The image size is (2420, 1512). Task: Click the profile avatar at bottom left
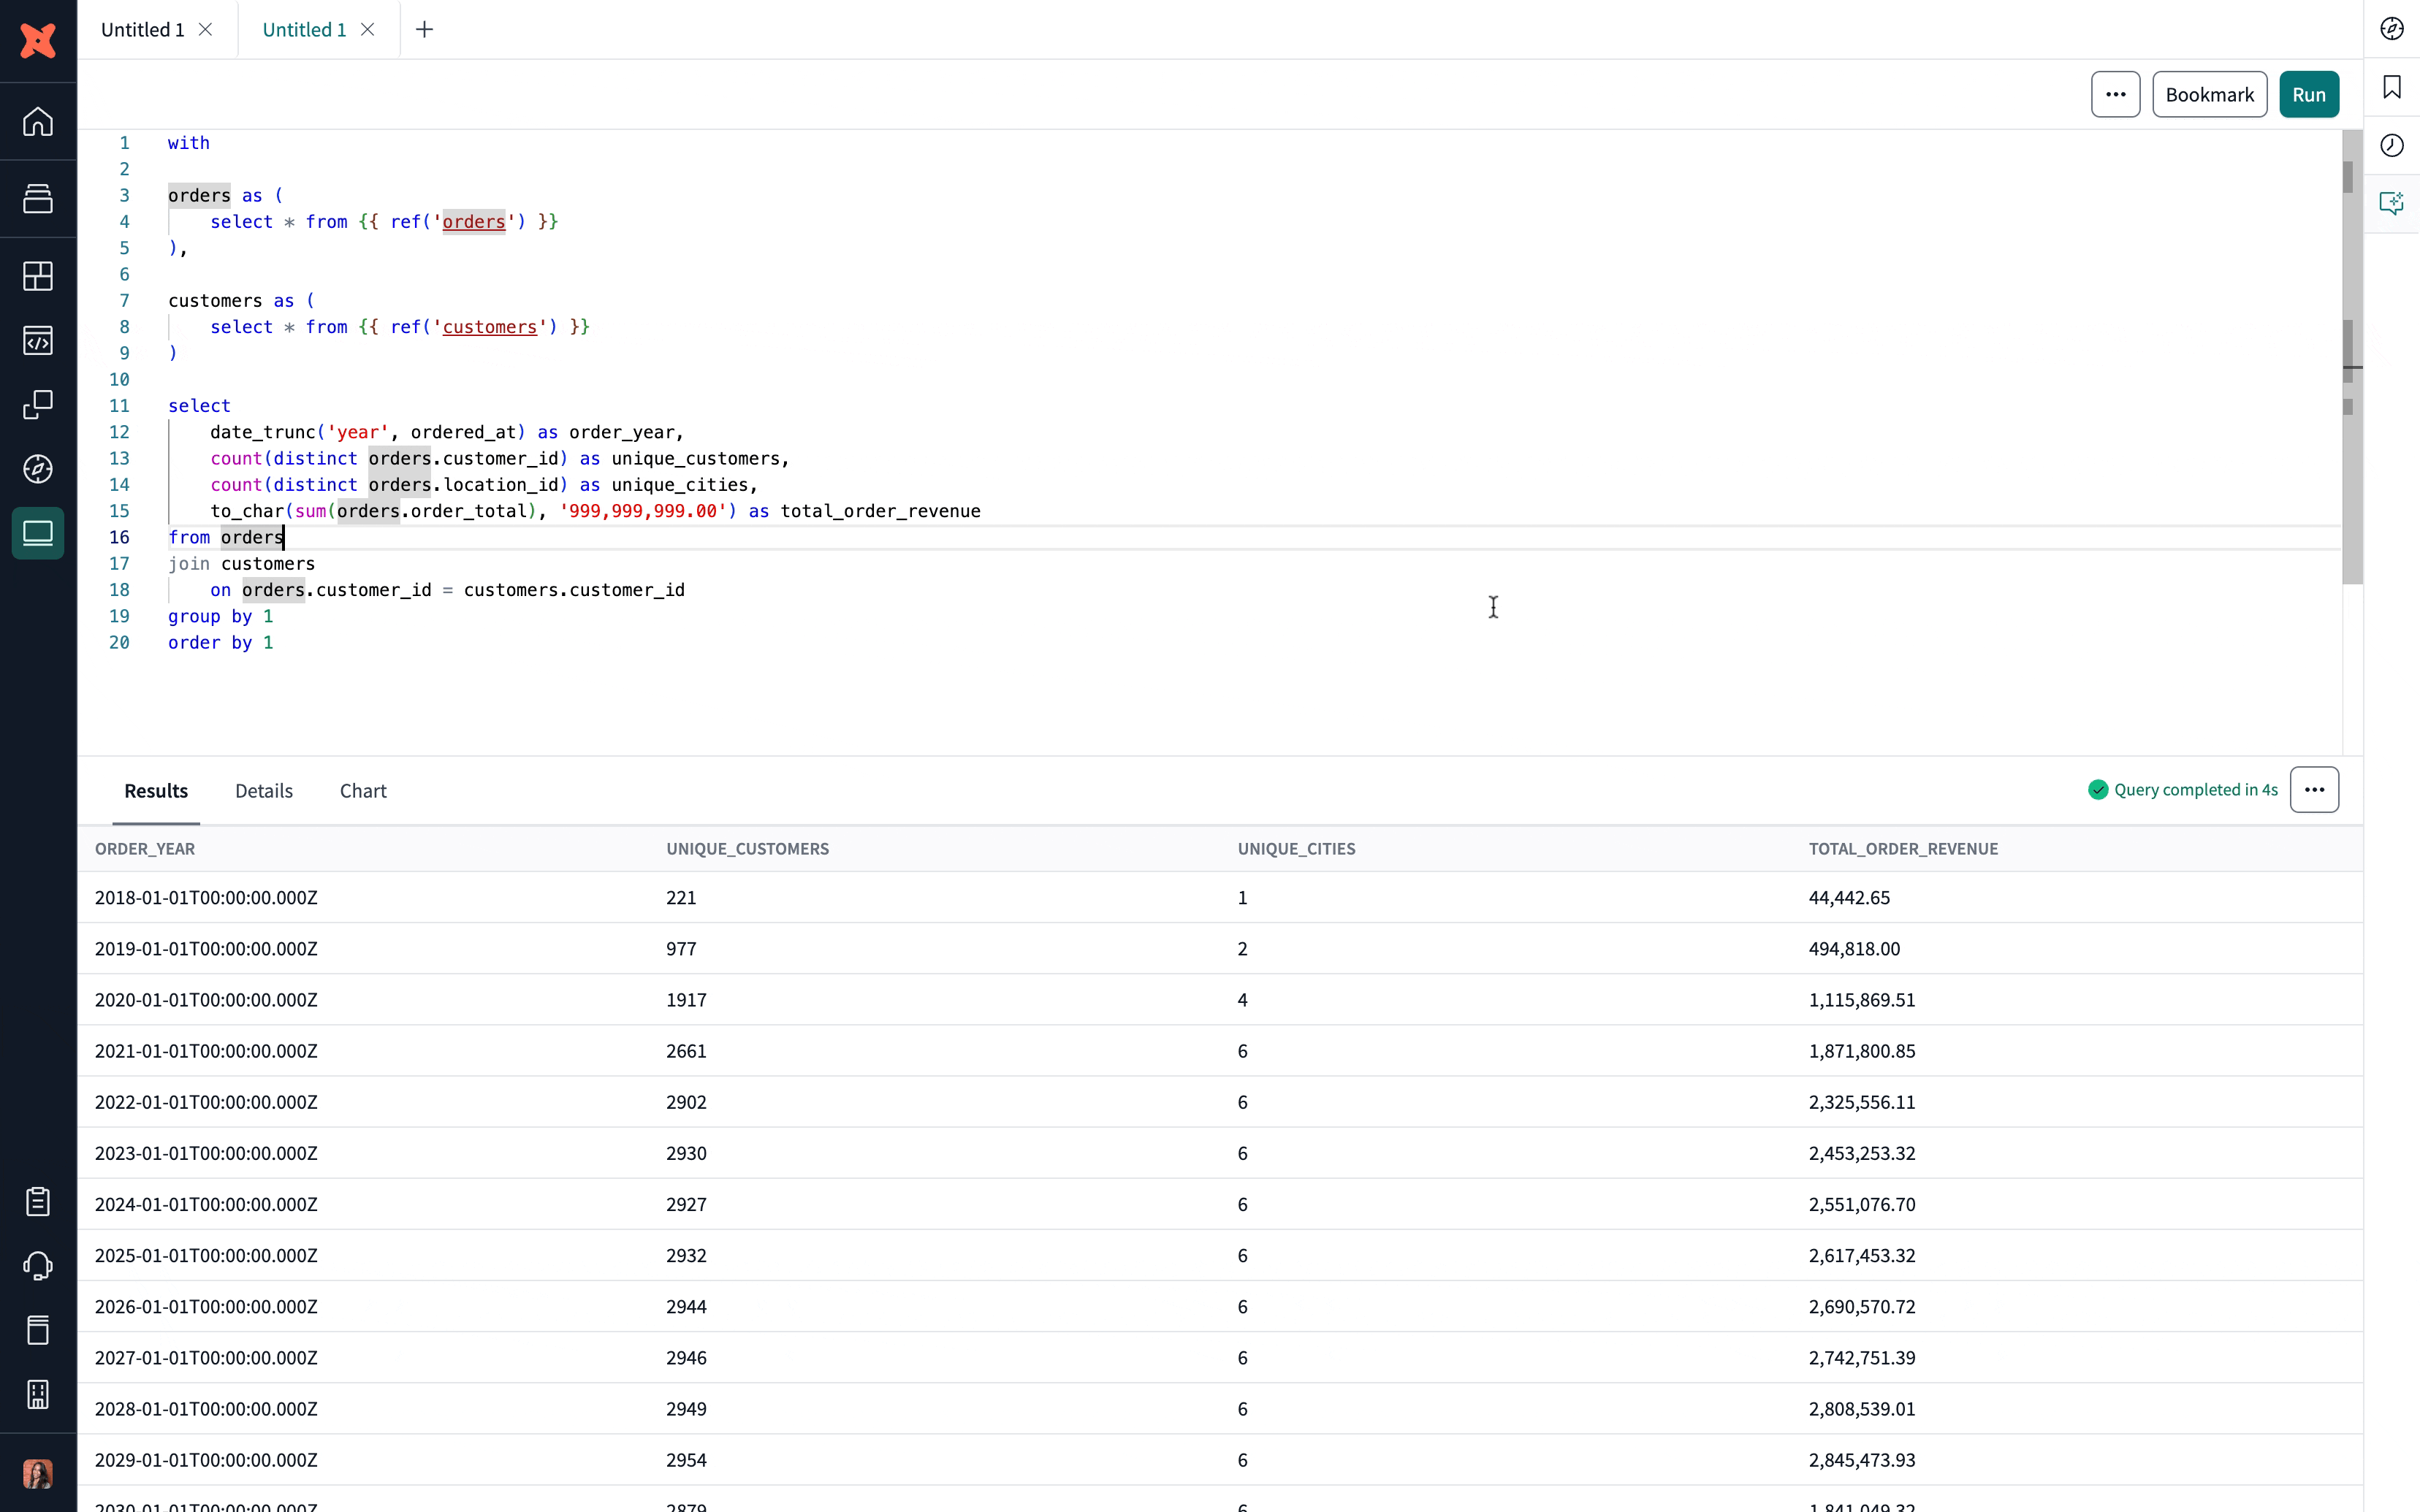[x=37, y=1473]
